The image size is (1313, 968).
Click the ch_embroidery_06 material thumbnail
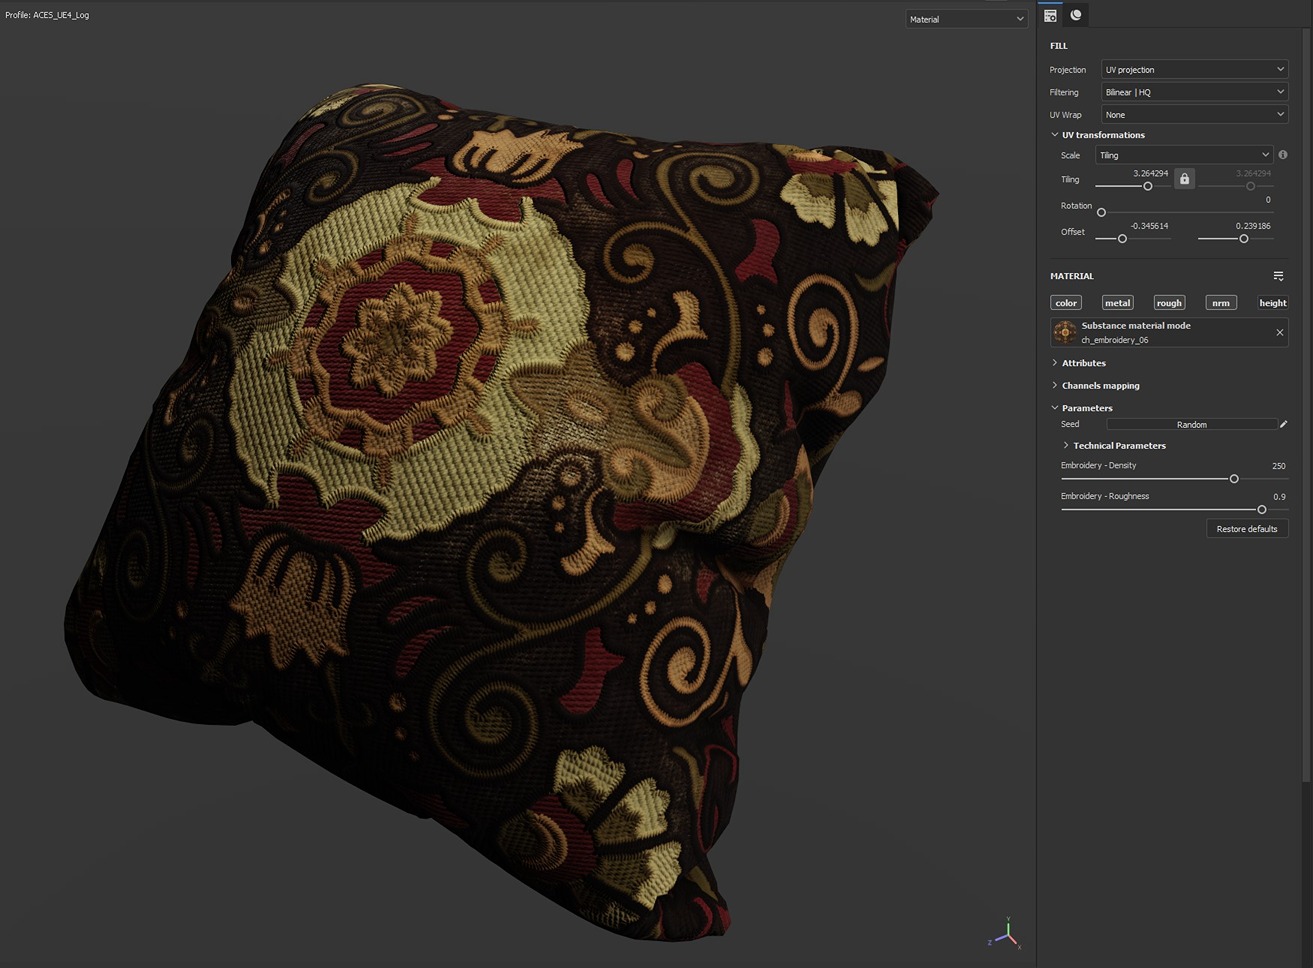click(x=1065, y=333)
